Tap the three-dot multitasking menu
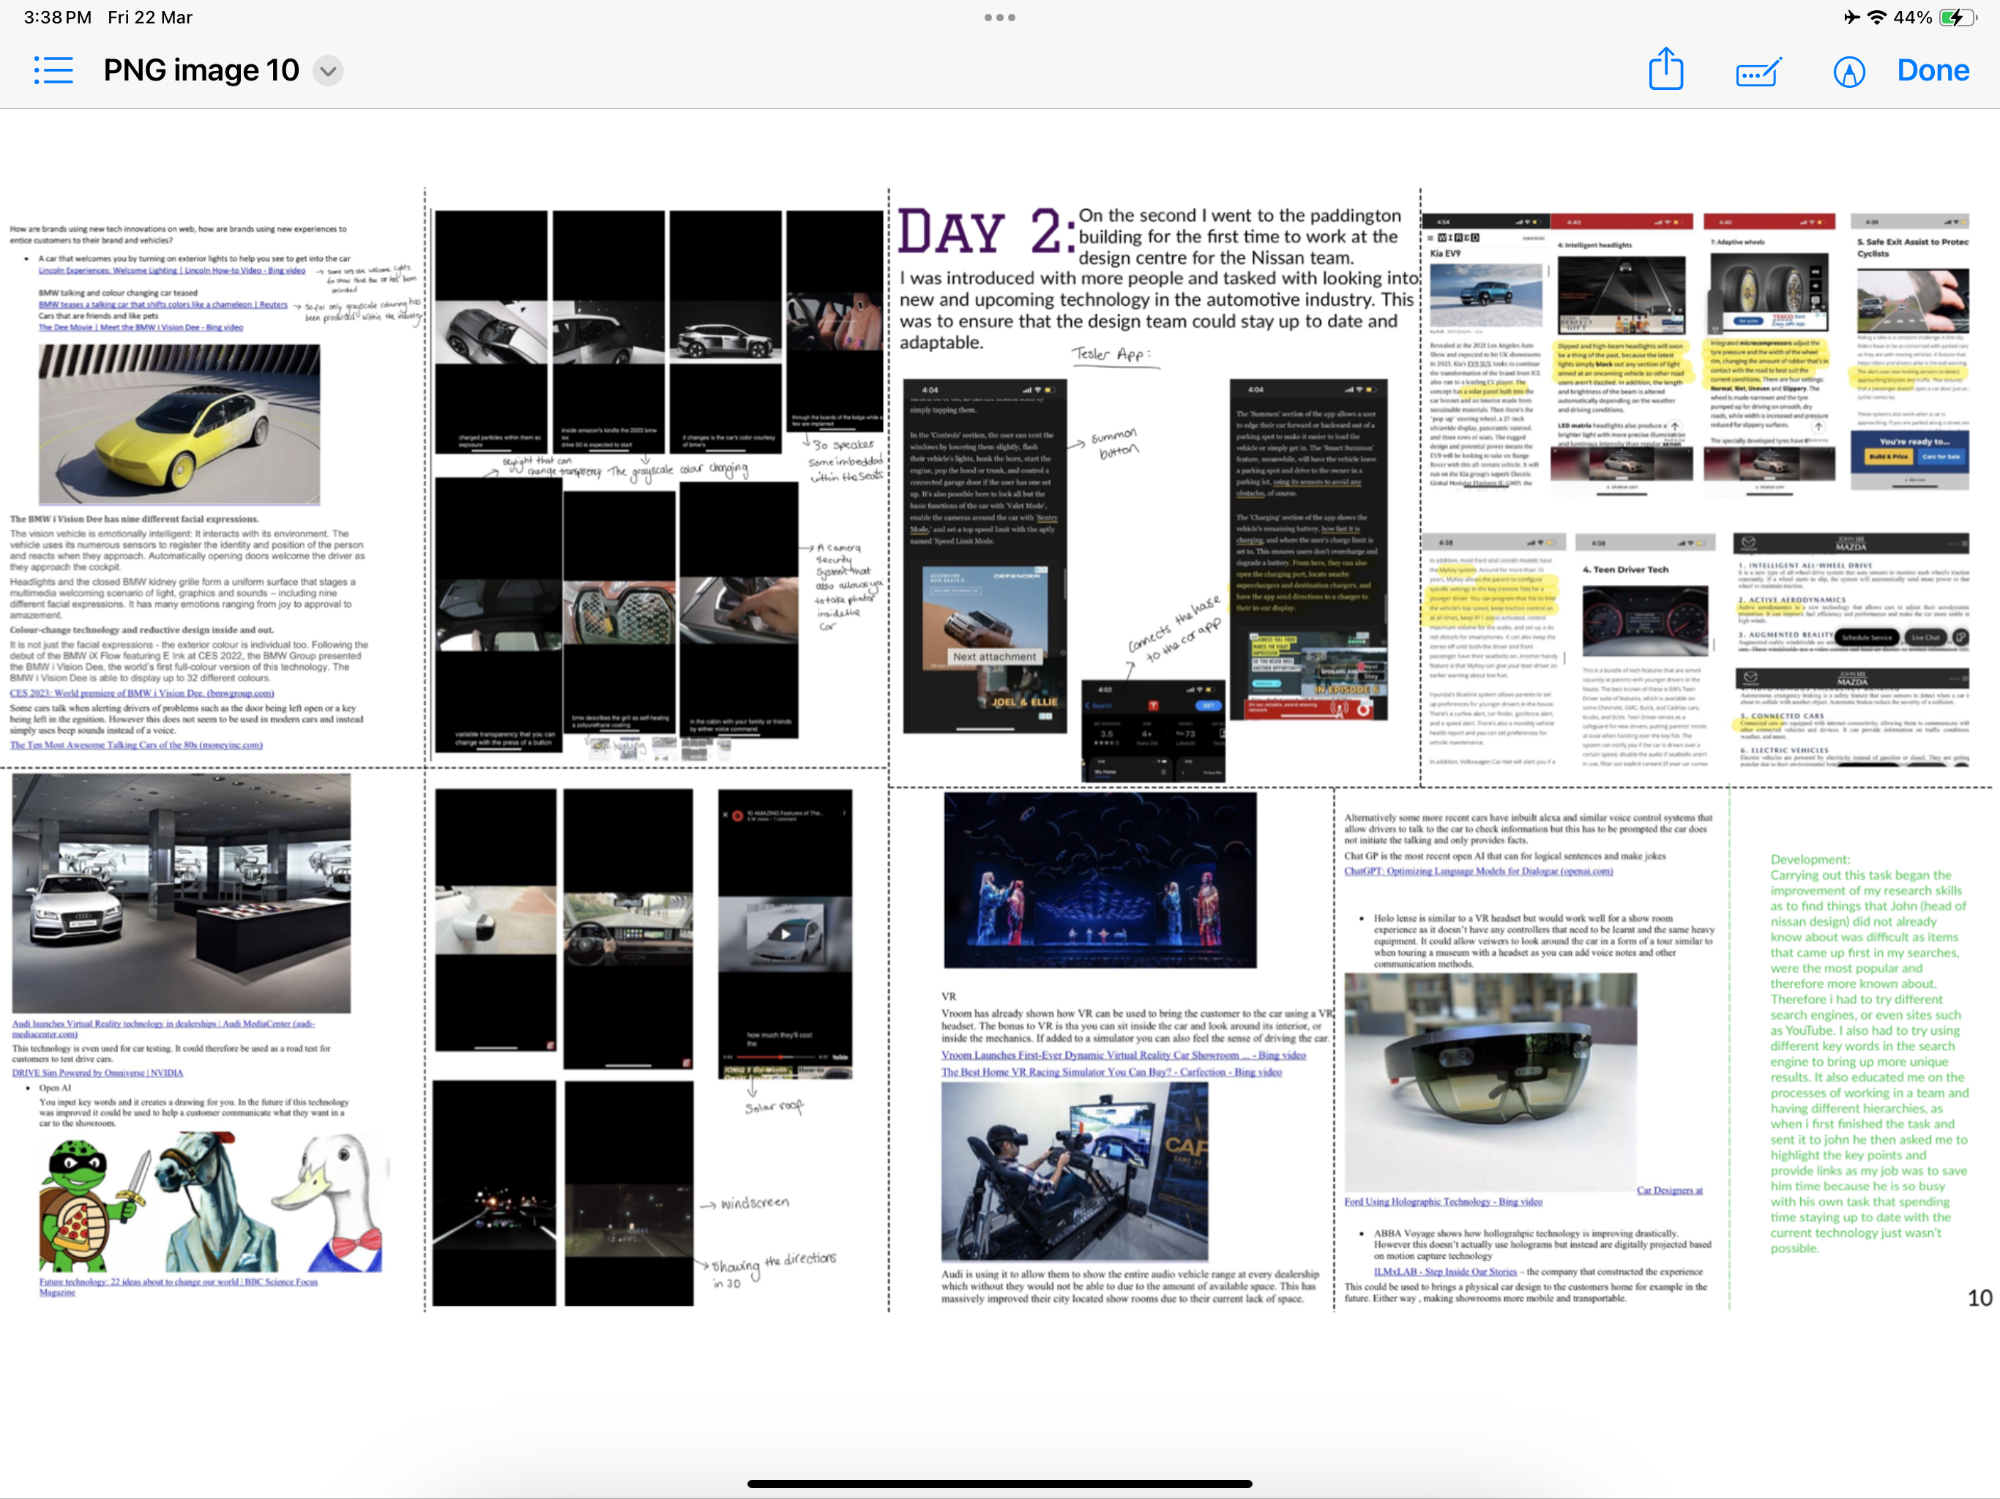 point(999,17)
